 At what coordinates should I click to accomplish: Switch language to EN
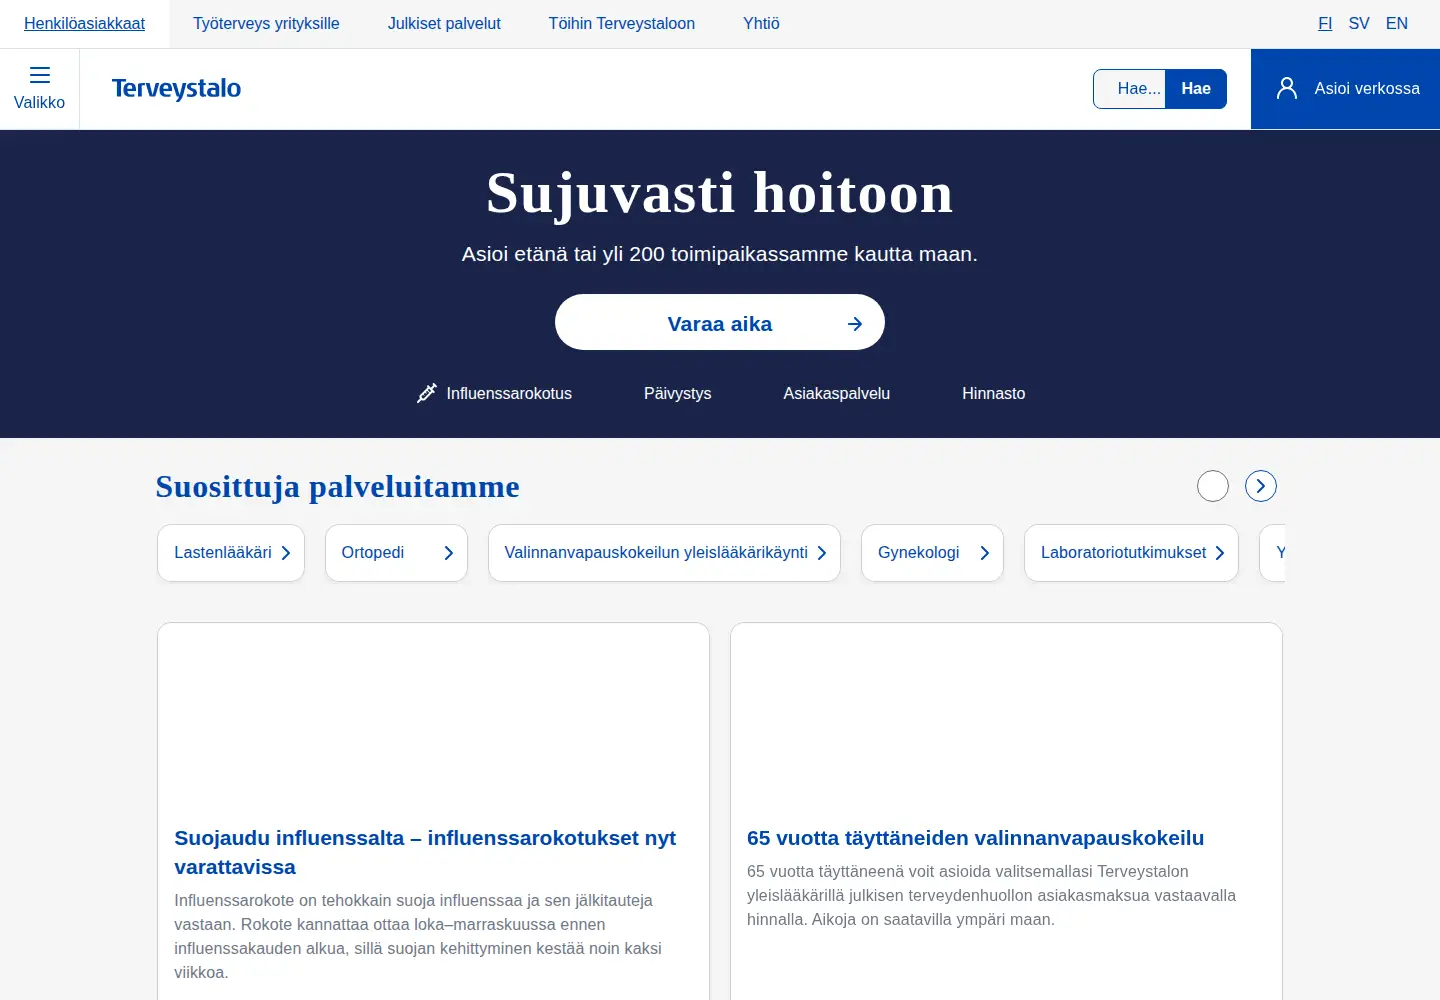(1397, 24)
